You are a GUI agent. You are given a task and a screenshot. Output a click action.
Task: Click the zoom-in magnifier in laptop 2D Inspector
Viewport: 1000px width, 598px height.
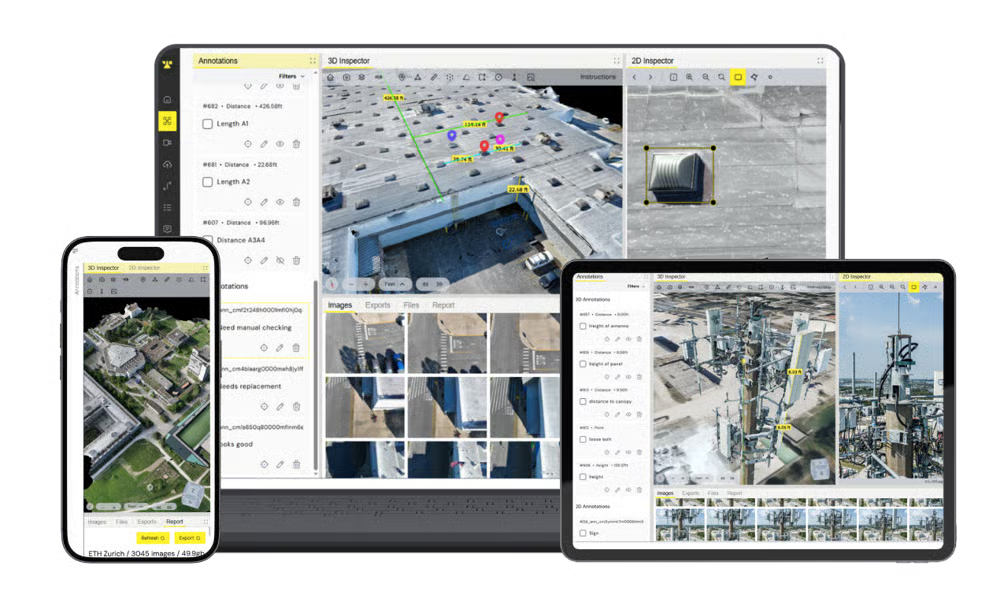tap(689, 77)
